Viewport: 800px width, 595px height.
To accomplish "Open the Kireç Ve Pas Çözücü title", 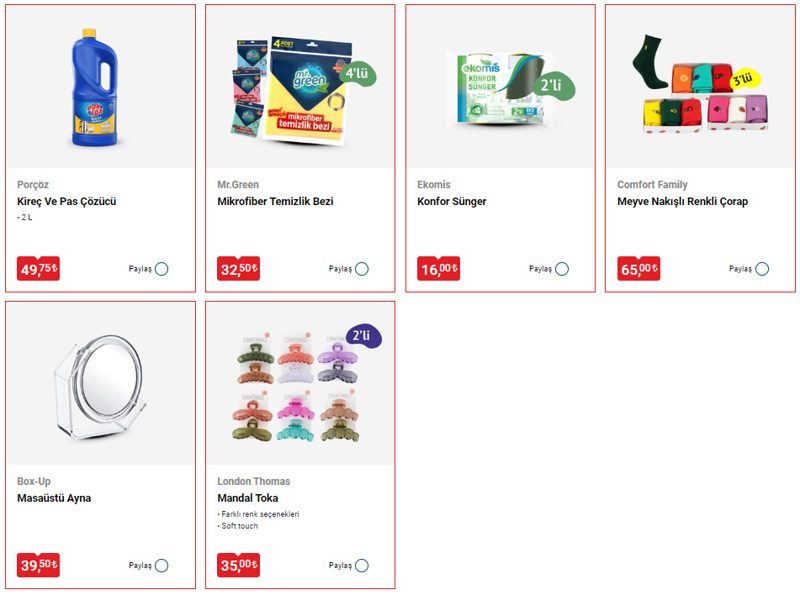I will [x=67, y=202].
